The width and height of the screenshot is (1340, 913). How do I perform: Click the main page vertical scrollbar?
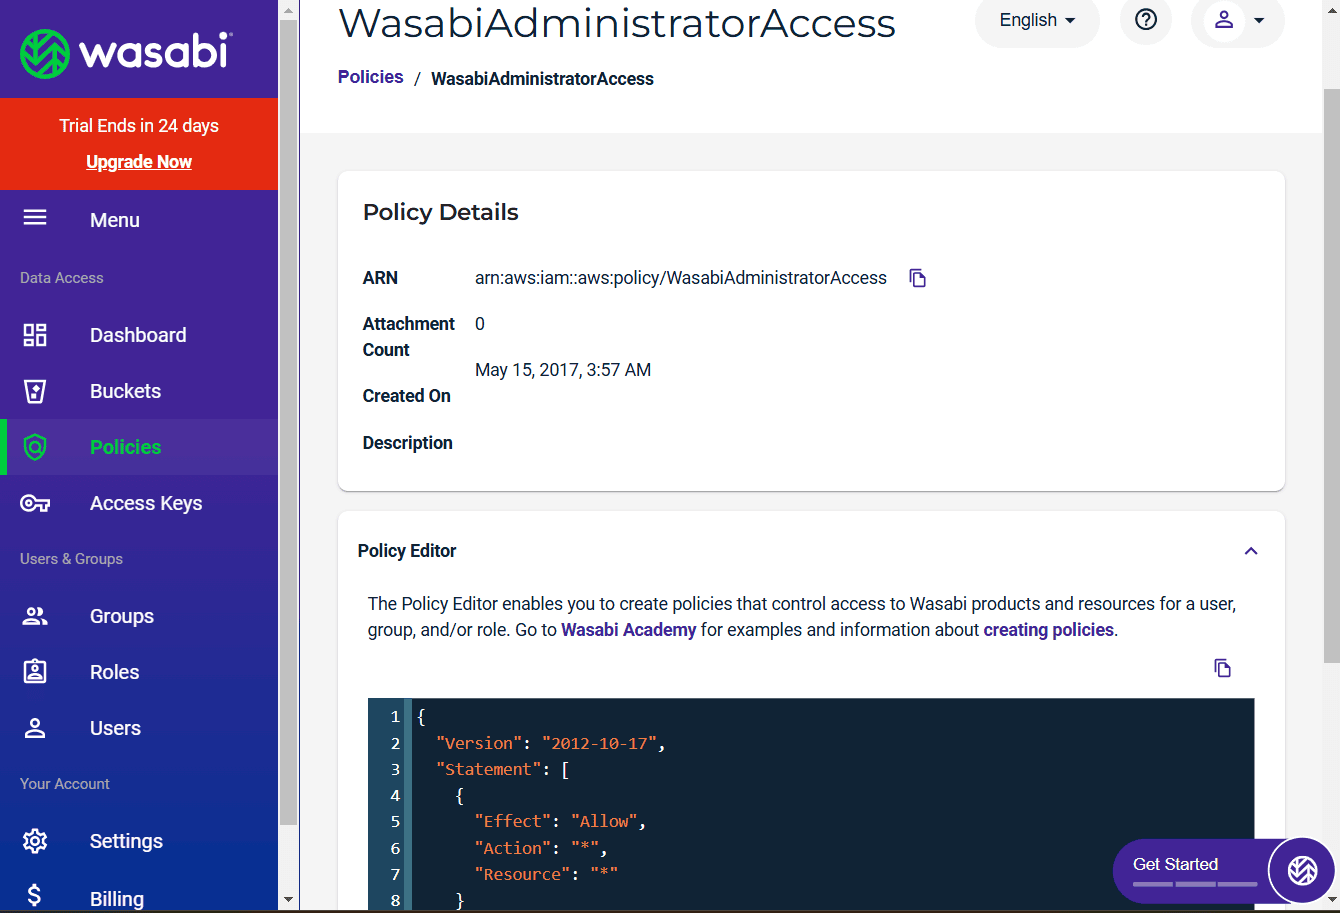1331,375
